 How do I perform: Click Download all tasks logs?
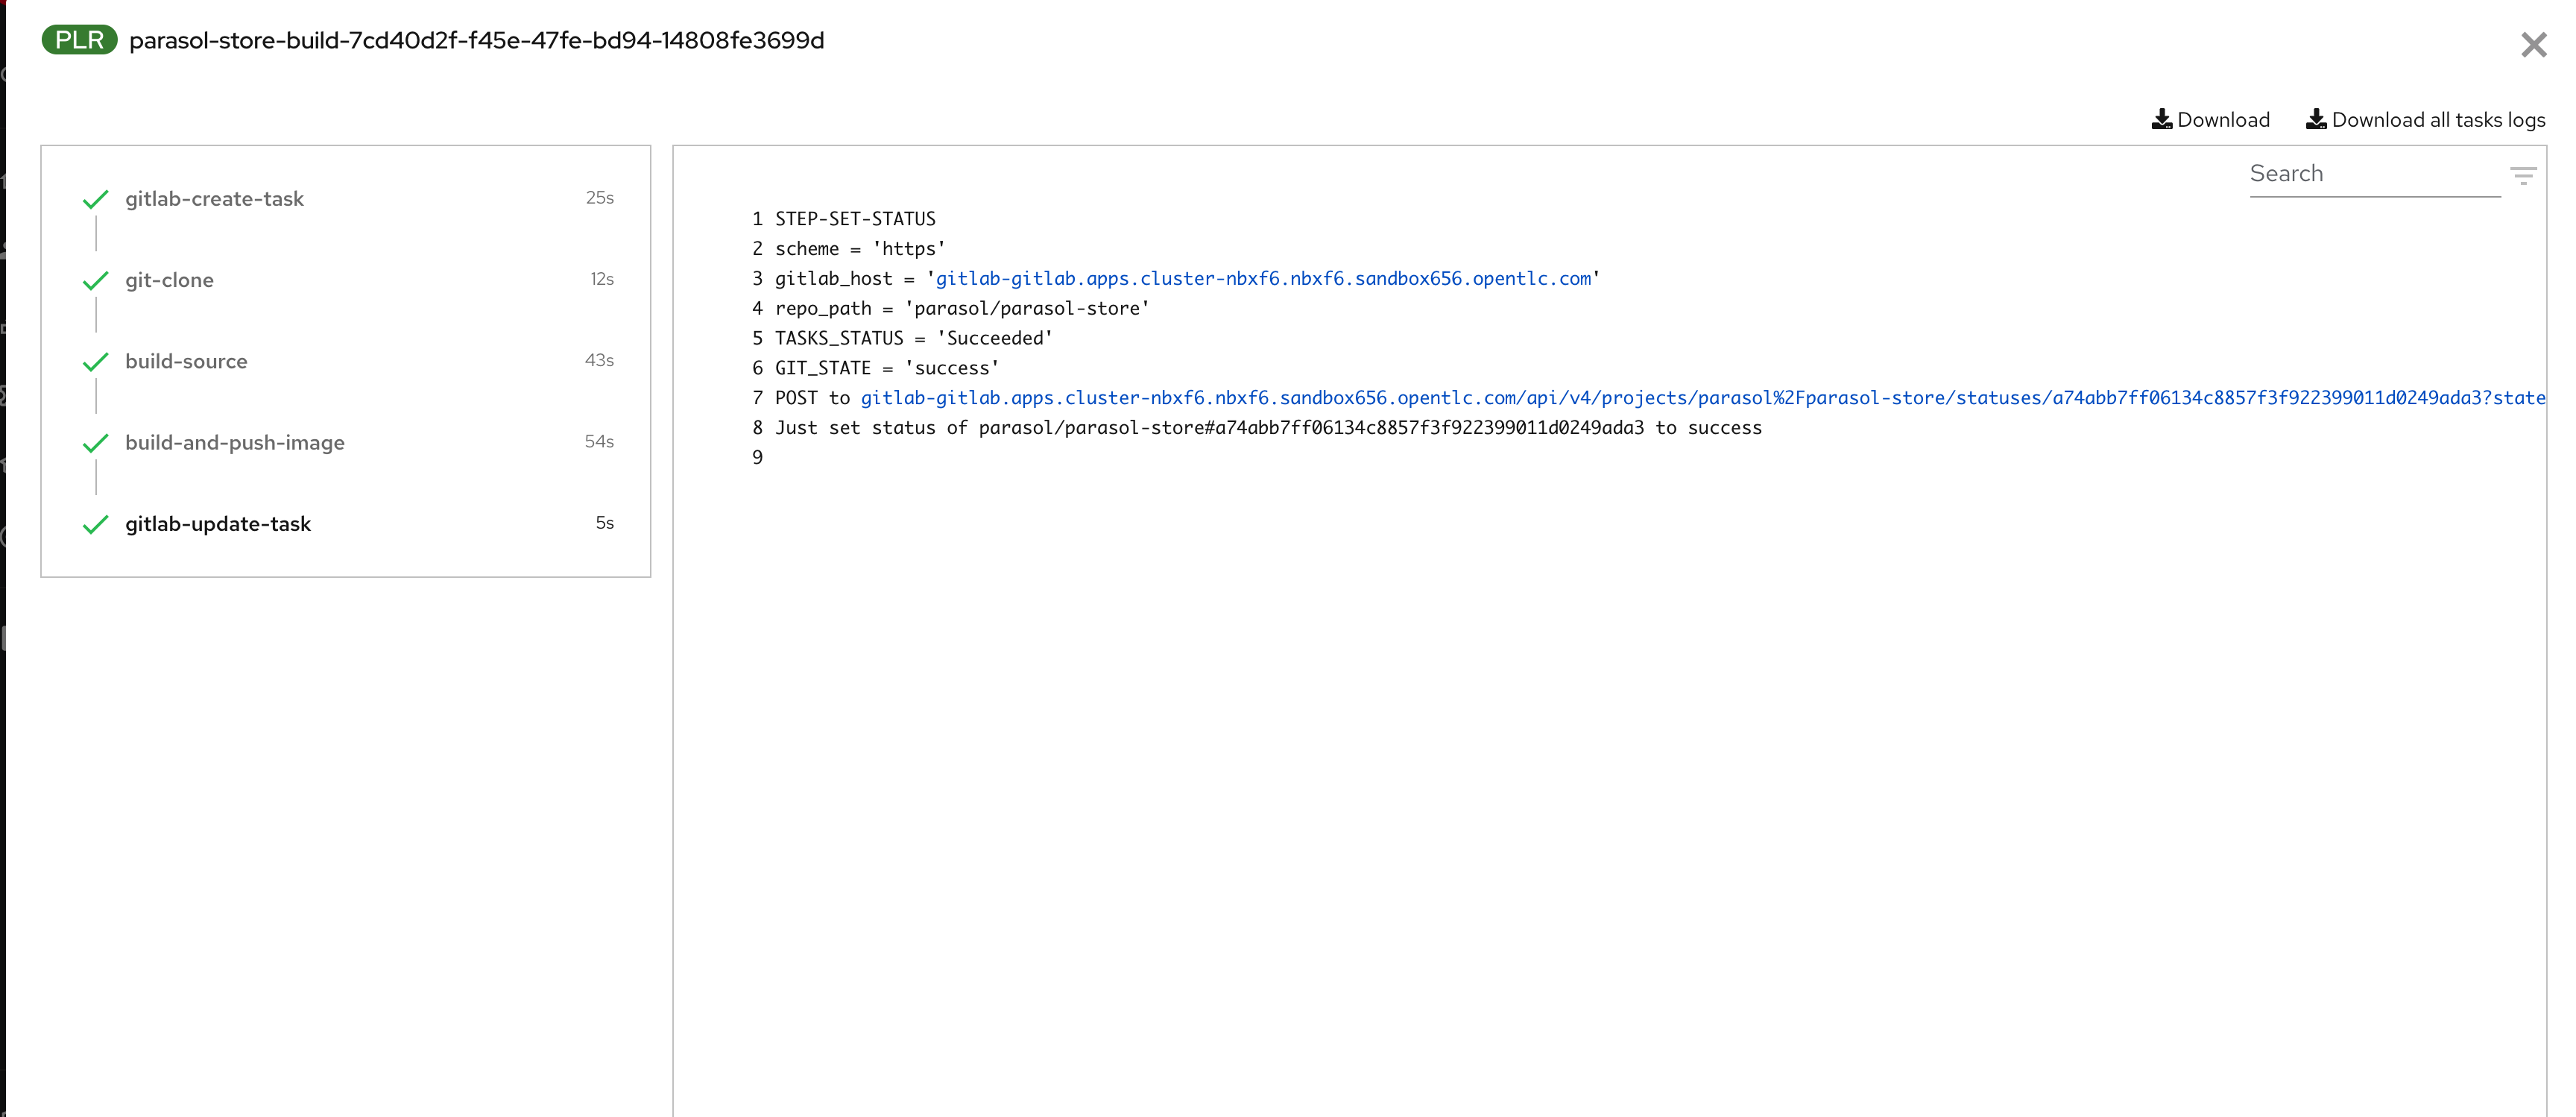coord(2426,120)
